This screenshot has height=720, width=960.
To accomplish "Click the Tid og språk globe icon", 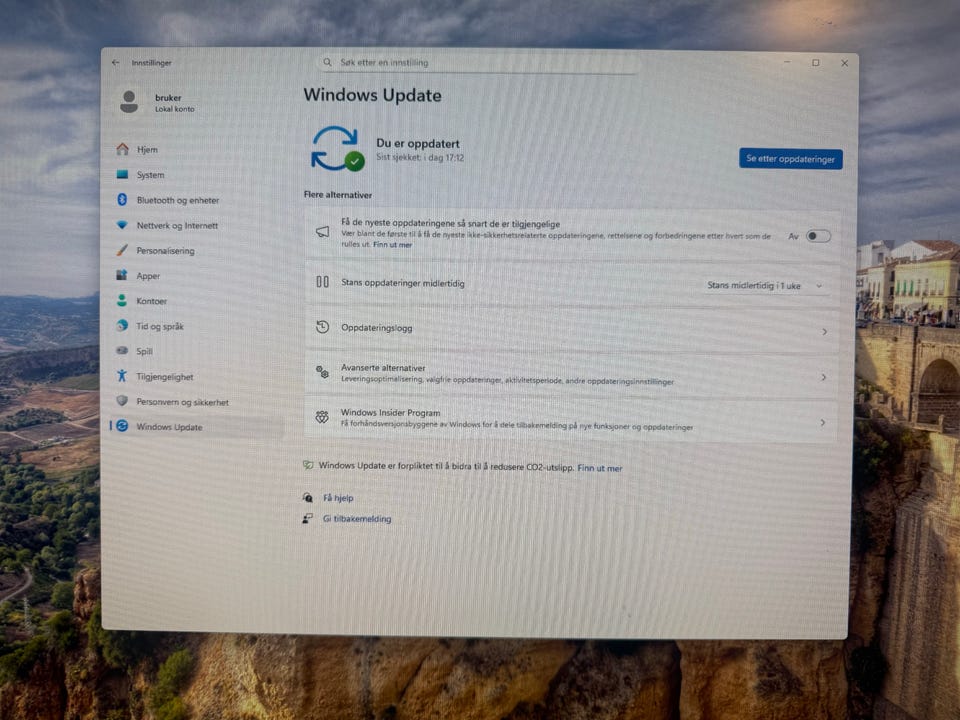I will pos(122,326).
